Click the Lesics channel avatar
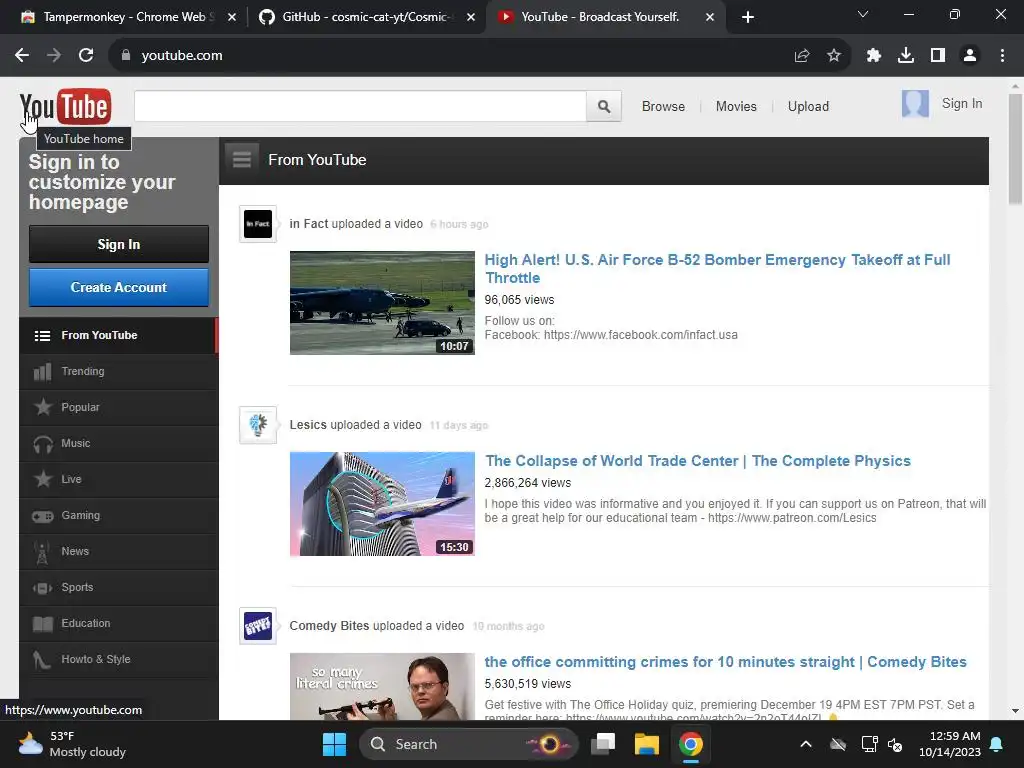 (x=258, y=425)
